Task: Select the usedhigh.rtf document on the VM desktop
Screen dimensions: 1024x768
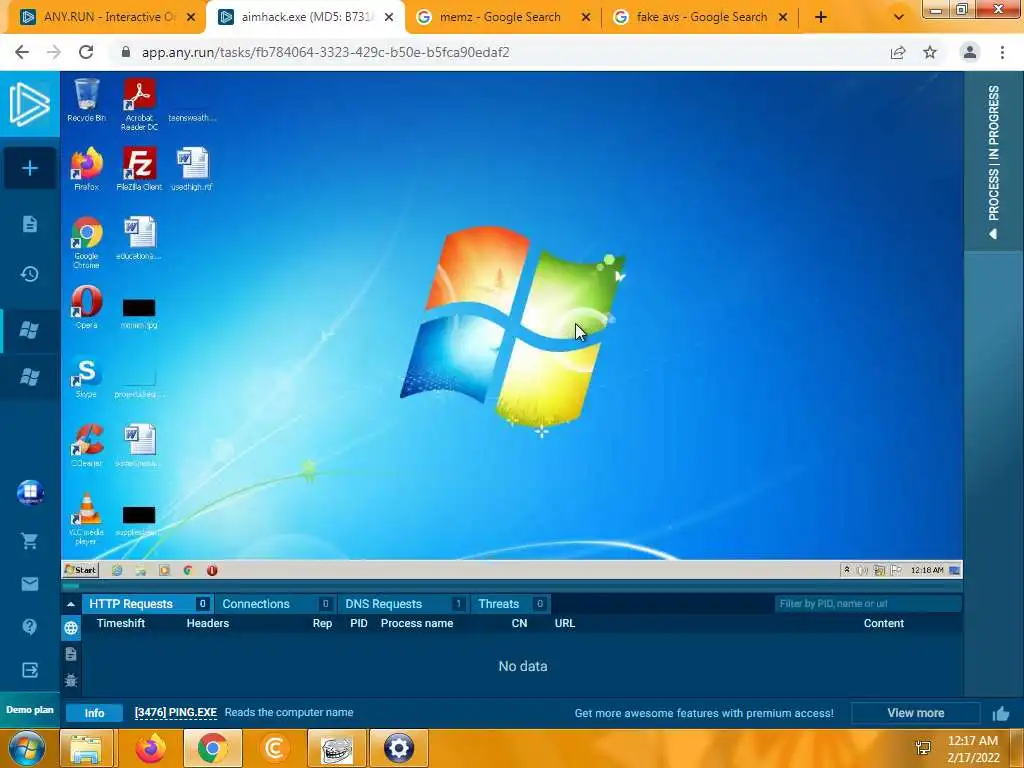Action: pyautogui.click(x=192, y=168)
